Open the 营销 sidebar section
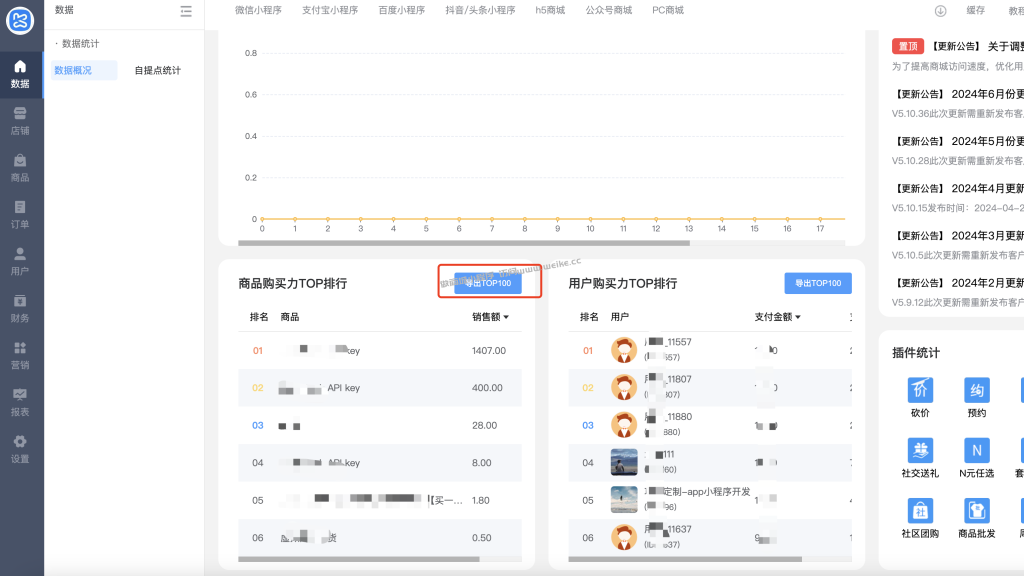The width and height of the screenshot is (1024, 576). point(20,356)
